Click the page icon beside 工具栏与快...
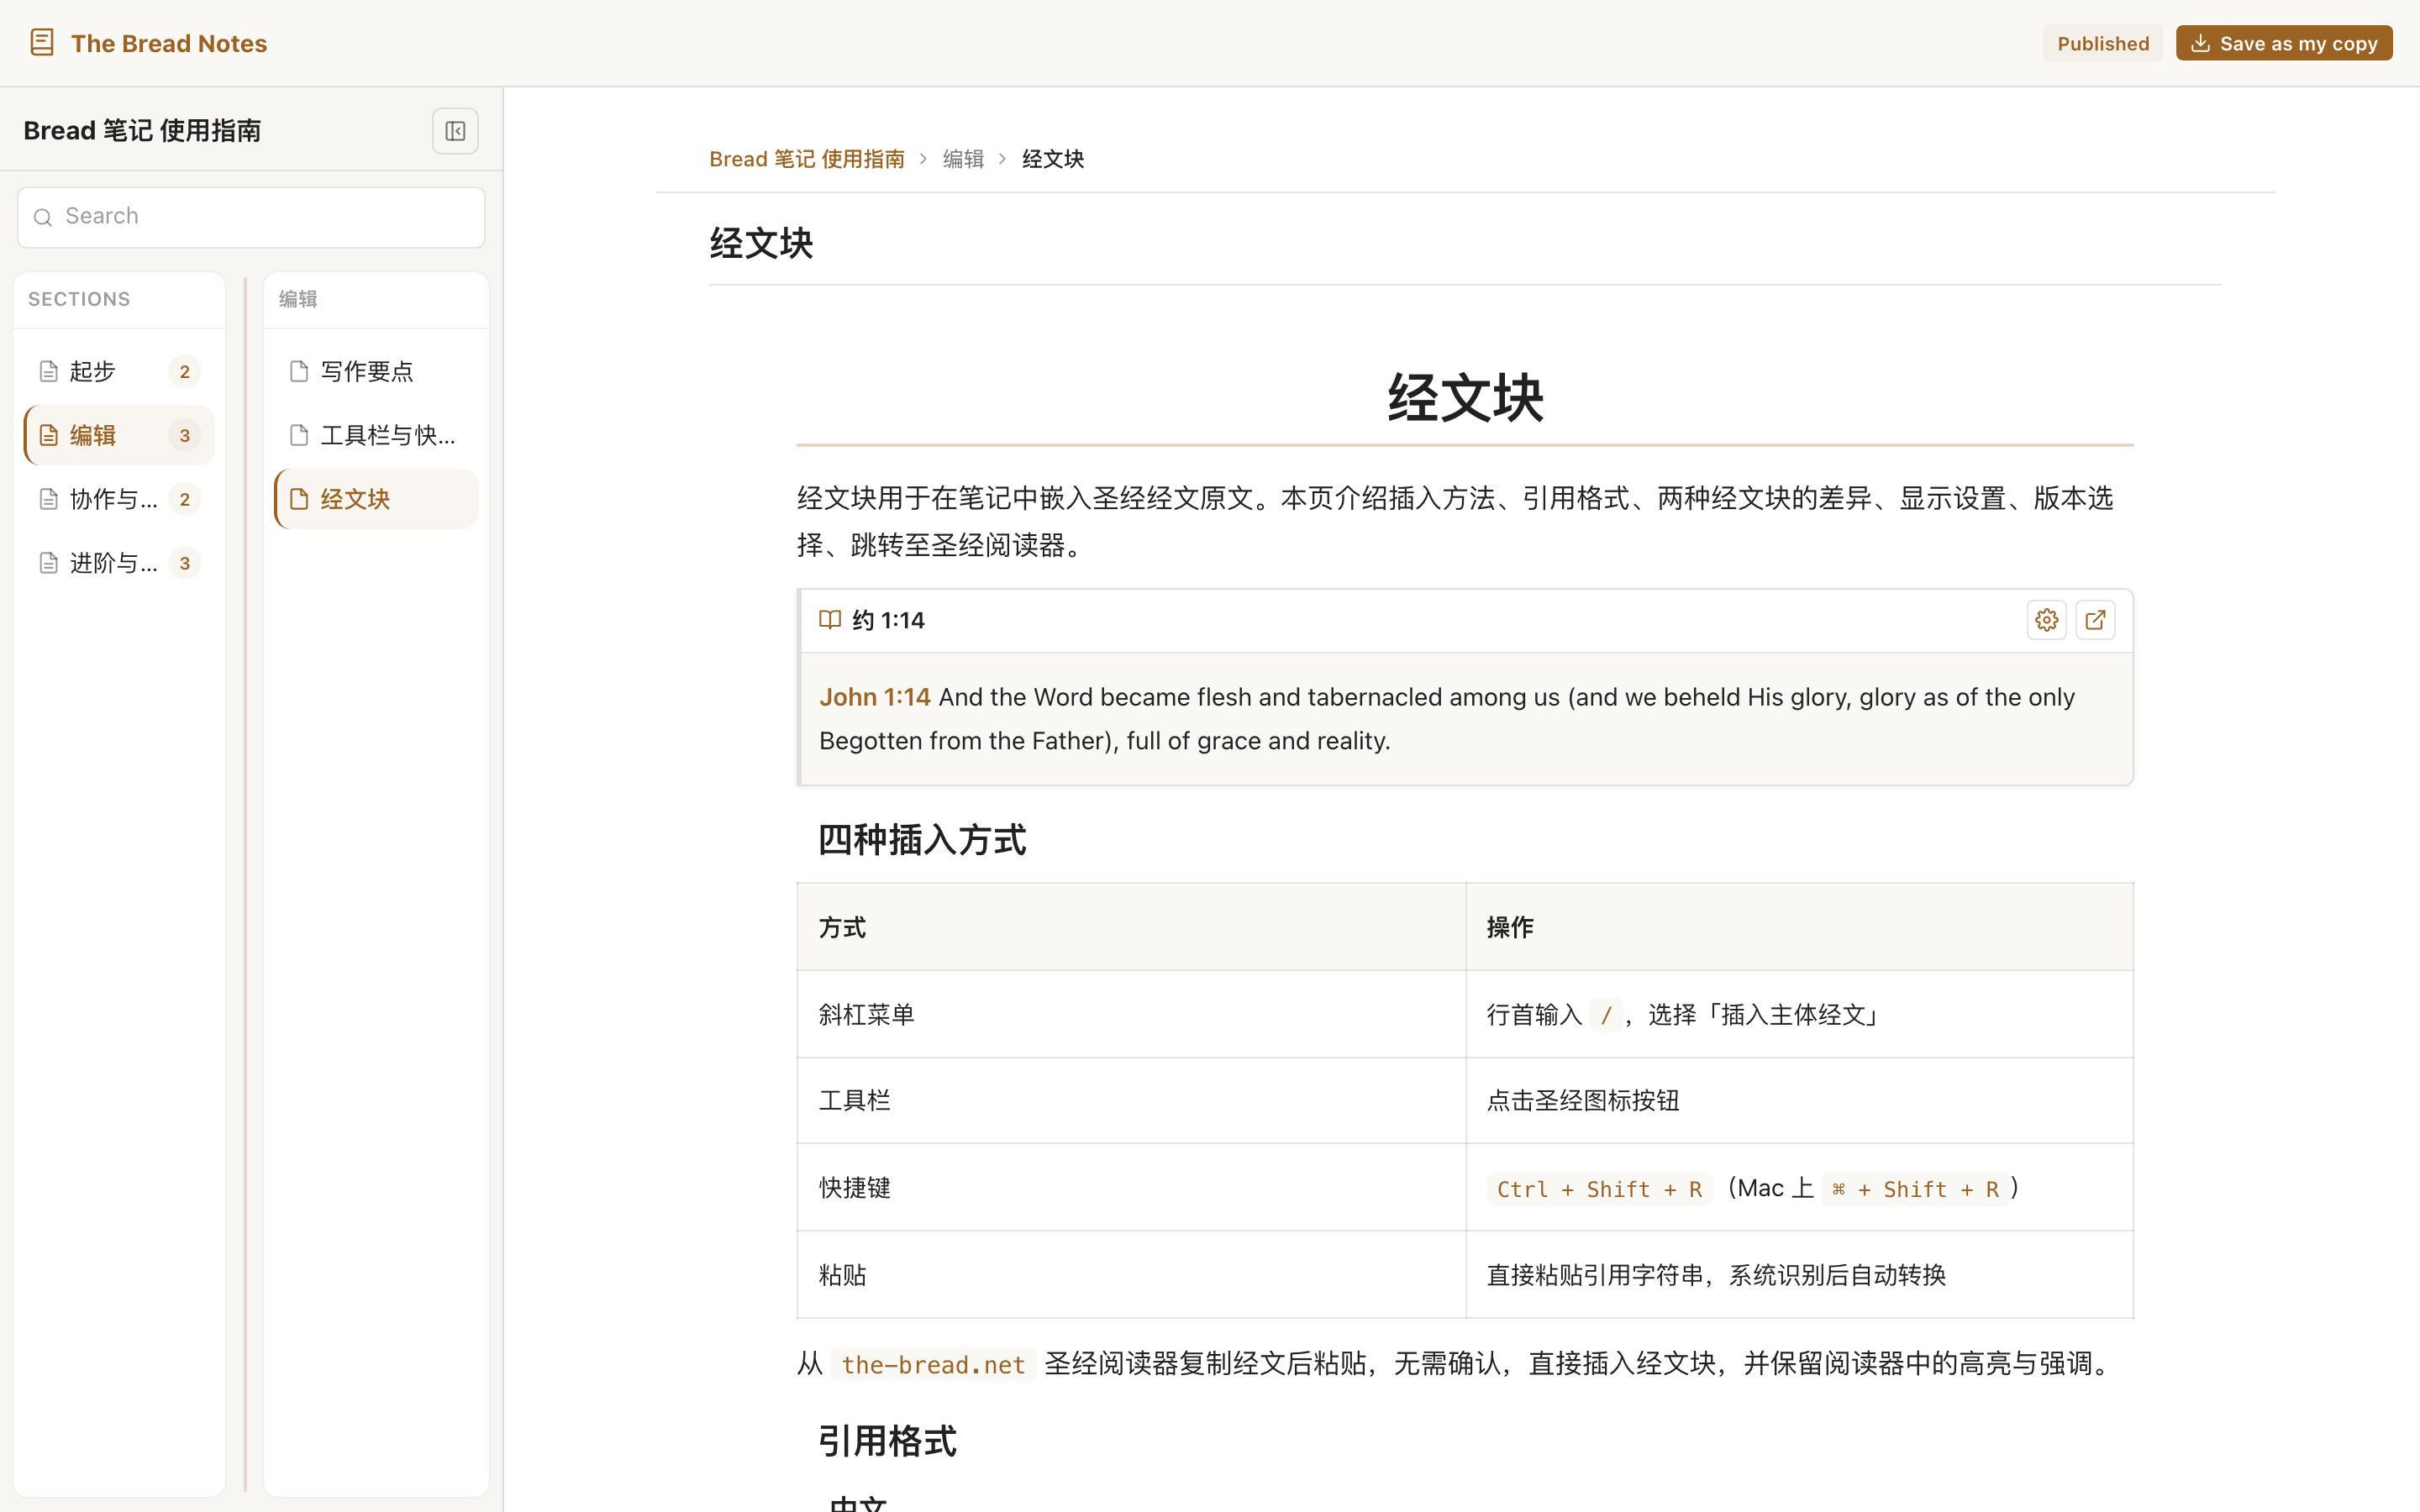Viewport: 2420px width, 1512px height. coord(298,435)
